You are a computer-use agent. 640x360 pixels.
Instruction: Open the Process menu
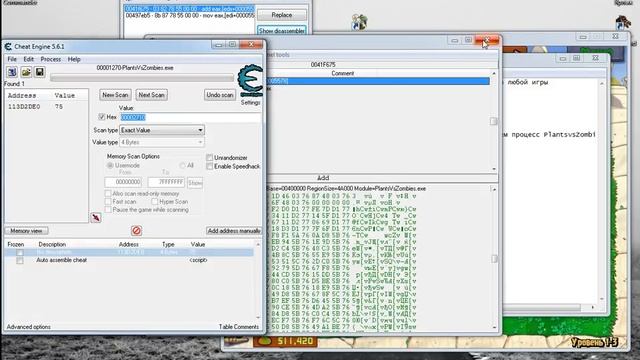[51, 59]
